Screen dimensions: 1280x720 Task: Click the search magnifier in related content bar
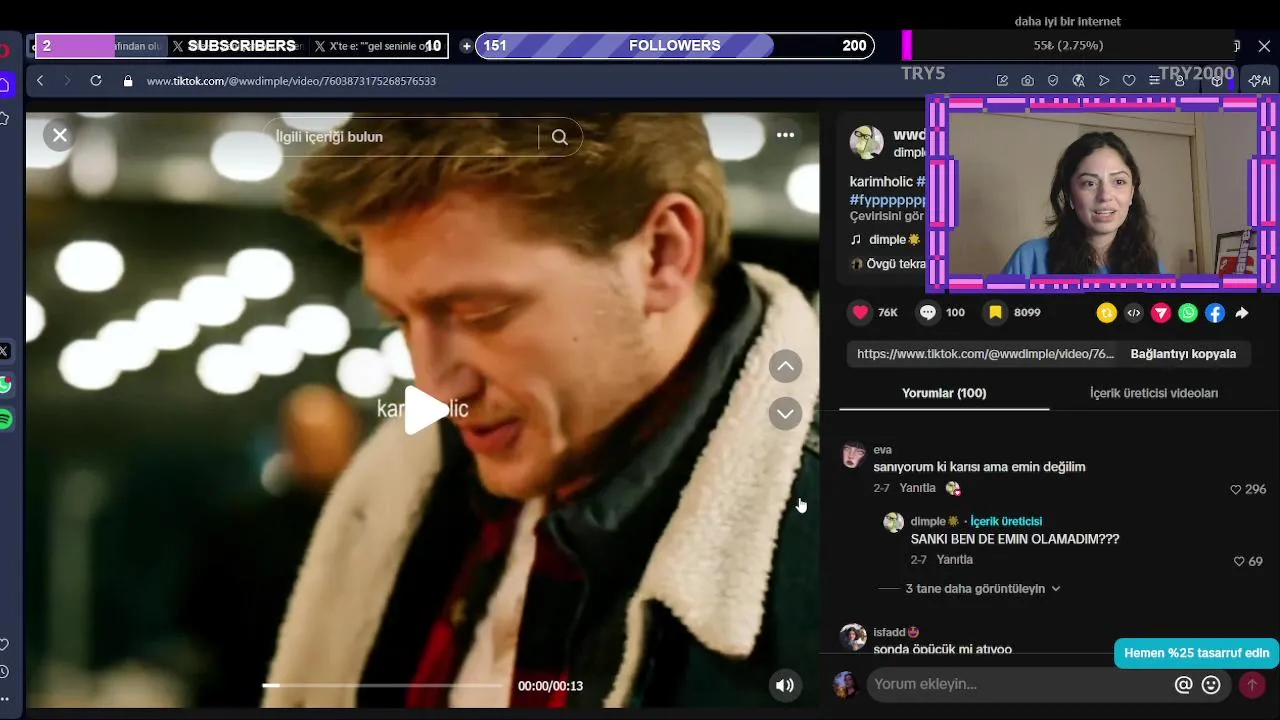[x=560, y=137]
